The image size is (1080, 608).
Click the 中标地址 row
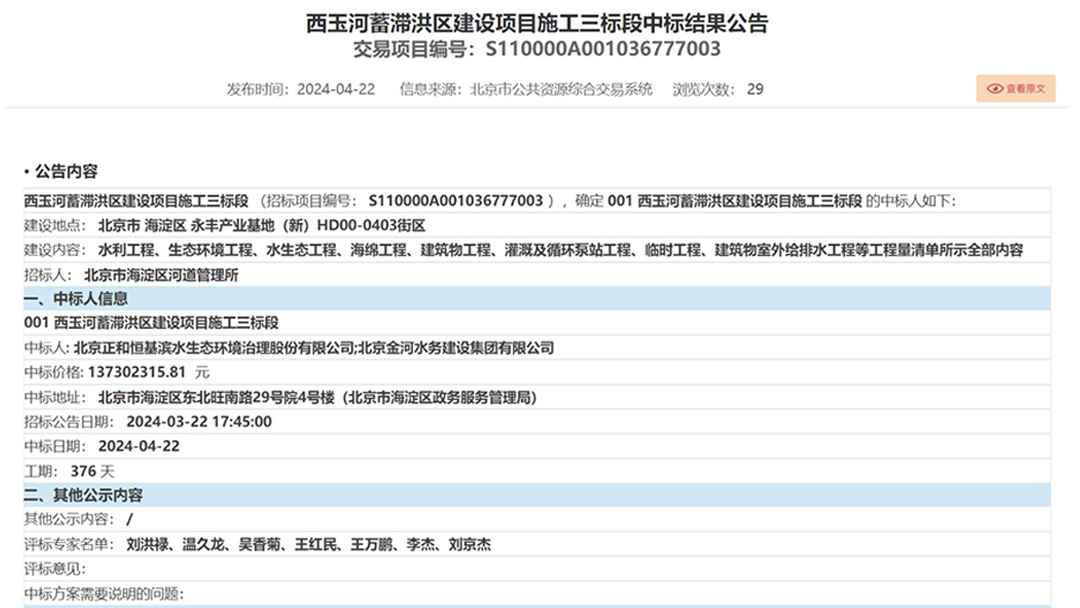(280, 397)
